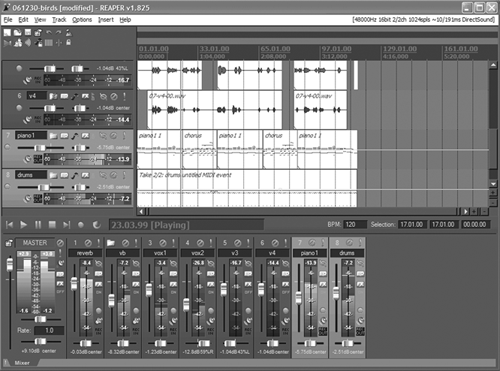
Task: Toggle the transport repeat loop button
Action: [x=96, y=225]
